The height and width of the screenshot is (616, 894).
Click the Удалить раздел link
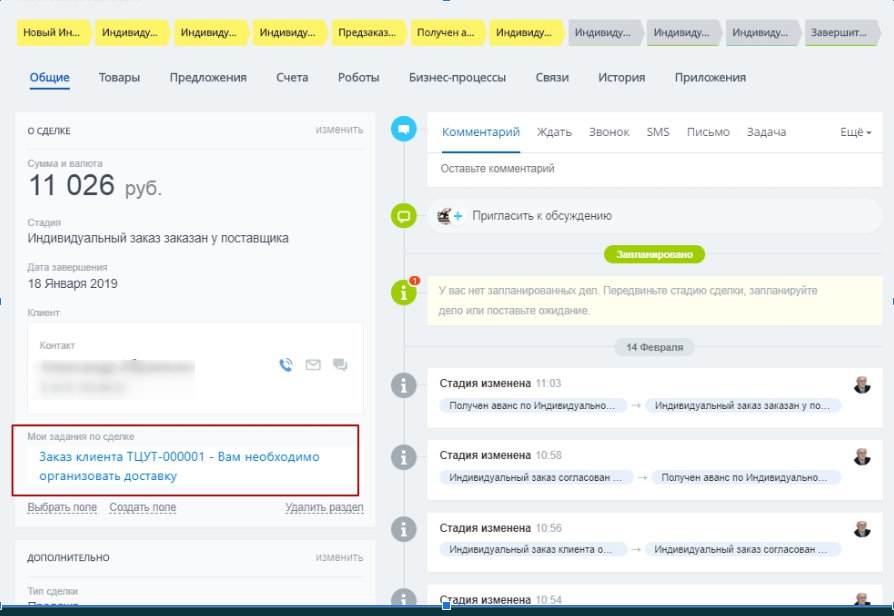324,507
